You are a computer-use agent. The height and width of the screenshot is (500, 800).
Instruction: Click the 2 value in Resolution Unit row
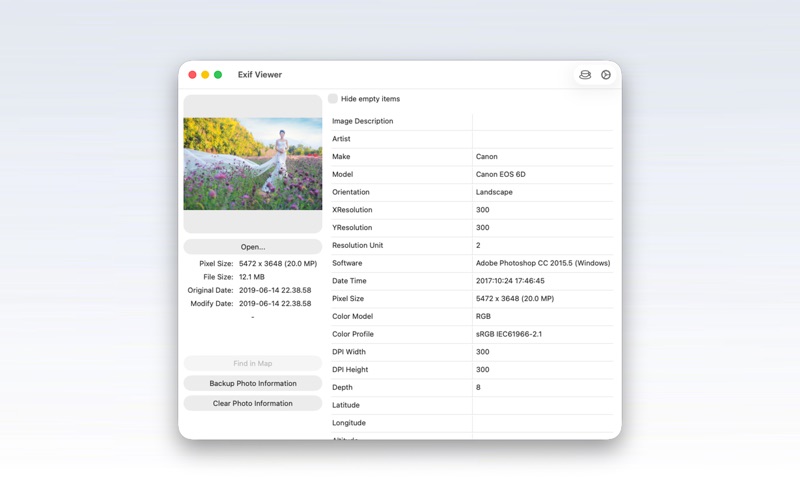[x=478, y=245]
